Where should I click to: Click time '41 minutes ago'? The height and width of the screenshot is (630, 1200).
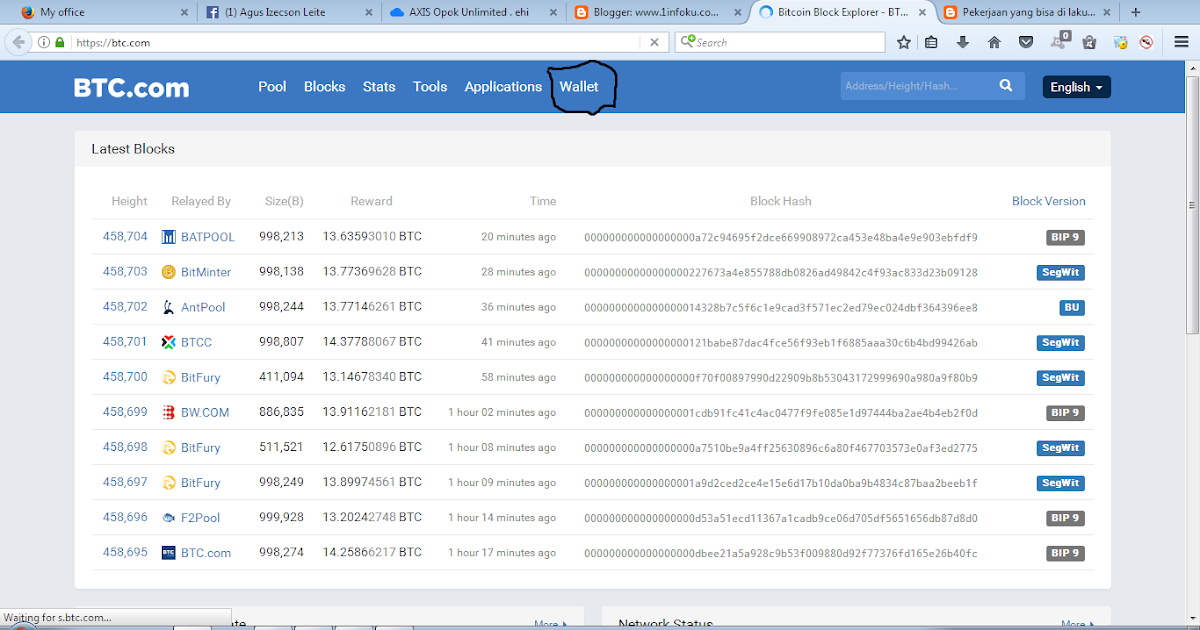[x=518, y=342]
